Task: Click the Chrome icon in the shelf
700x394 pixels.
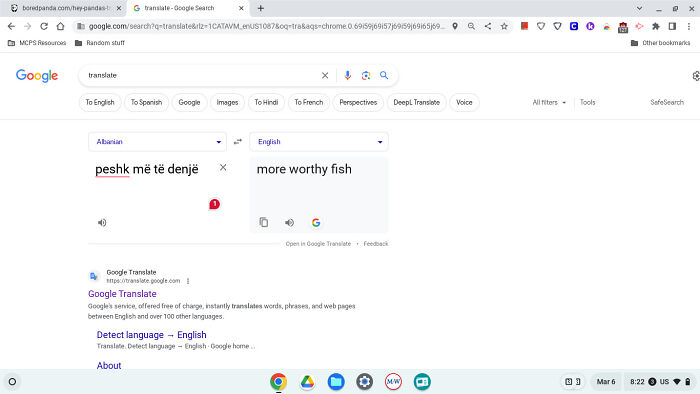Action: coord(278,382)
